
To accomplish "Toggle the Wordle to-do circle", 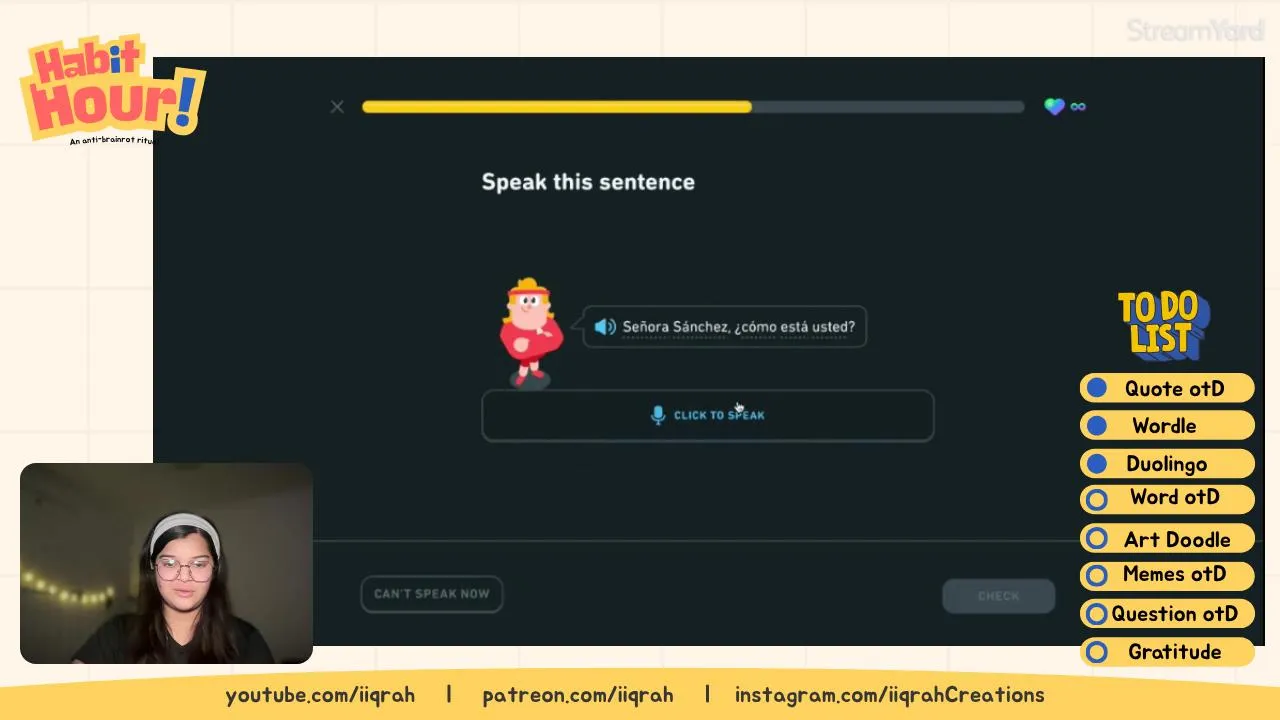I will pyautogui.click(x=1097, y=426).
